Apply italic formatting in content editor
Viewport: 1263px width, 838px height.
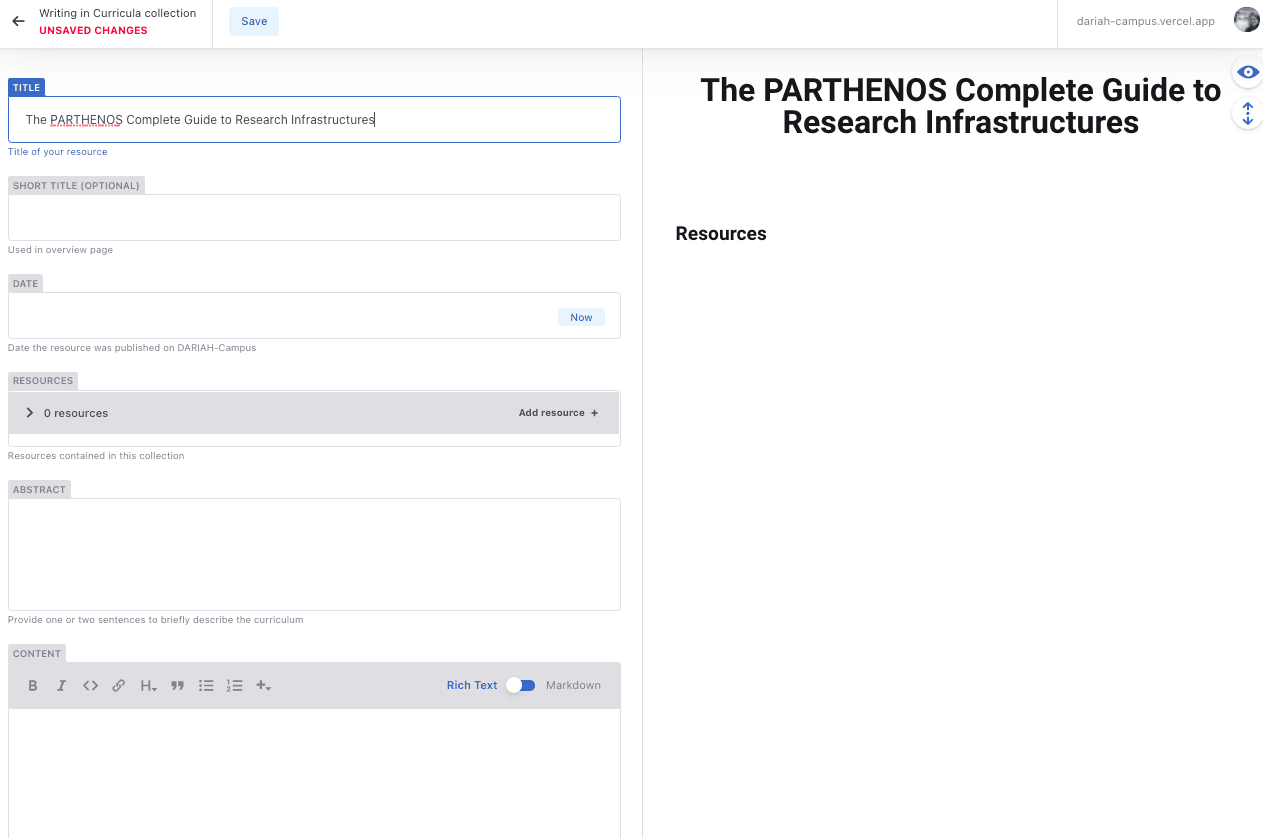[x=61, y=686]
